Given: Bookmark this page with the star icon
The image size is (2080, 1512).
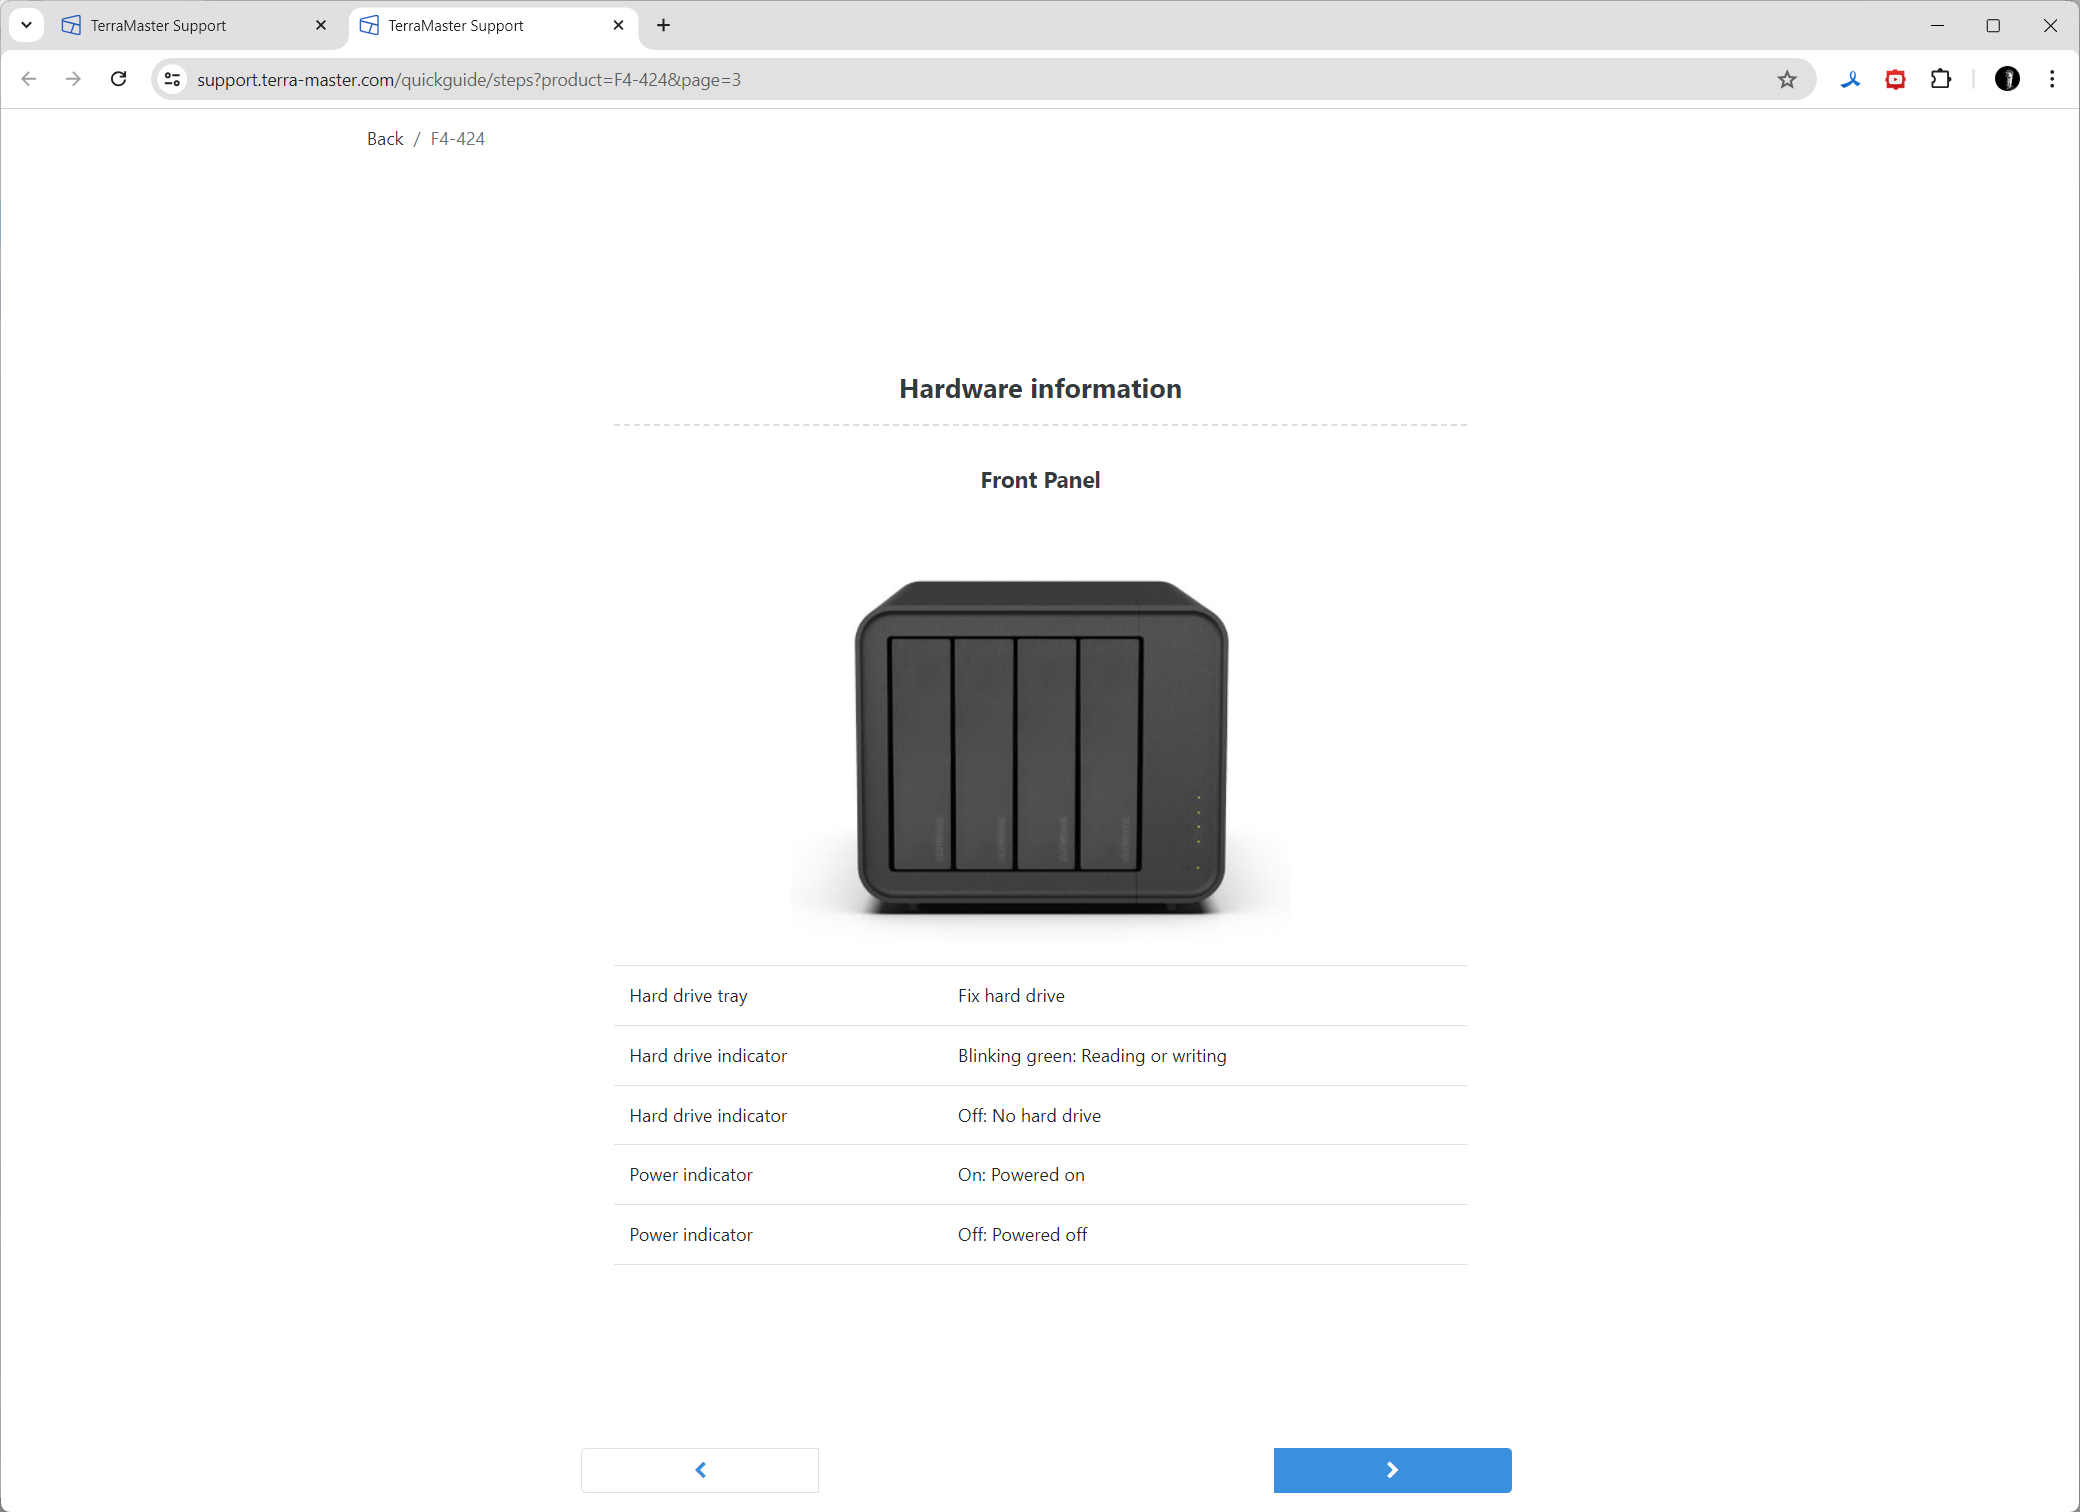Looking at the screenshot, I should pos(1787,79).
